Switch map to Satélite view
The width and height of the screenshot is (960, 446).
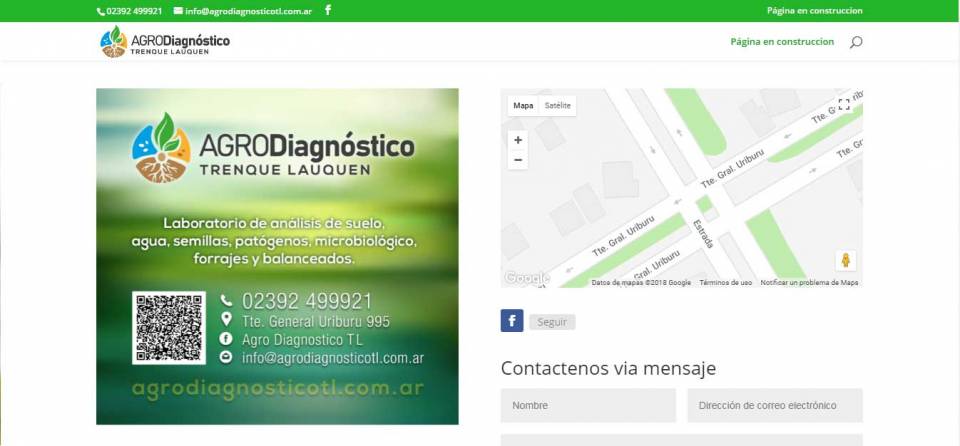(557, 105)
